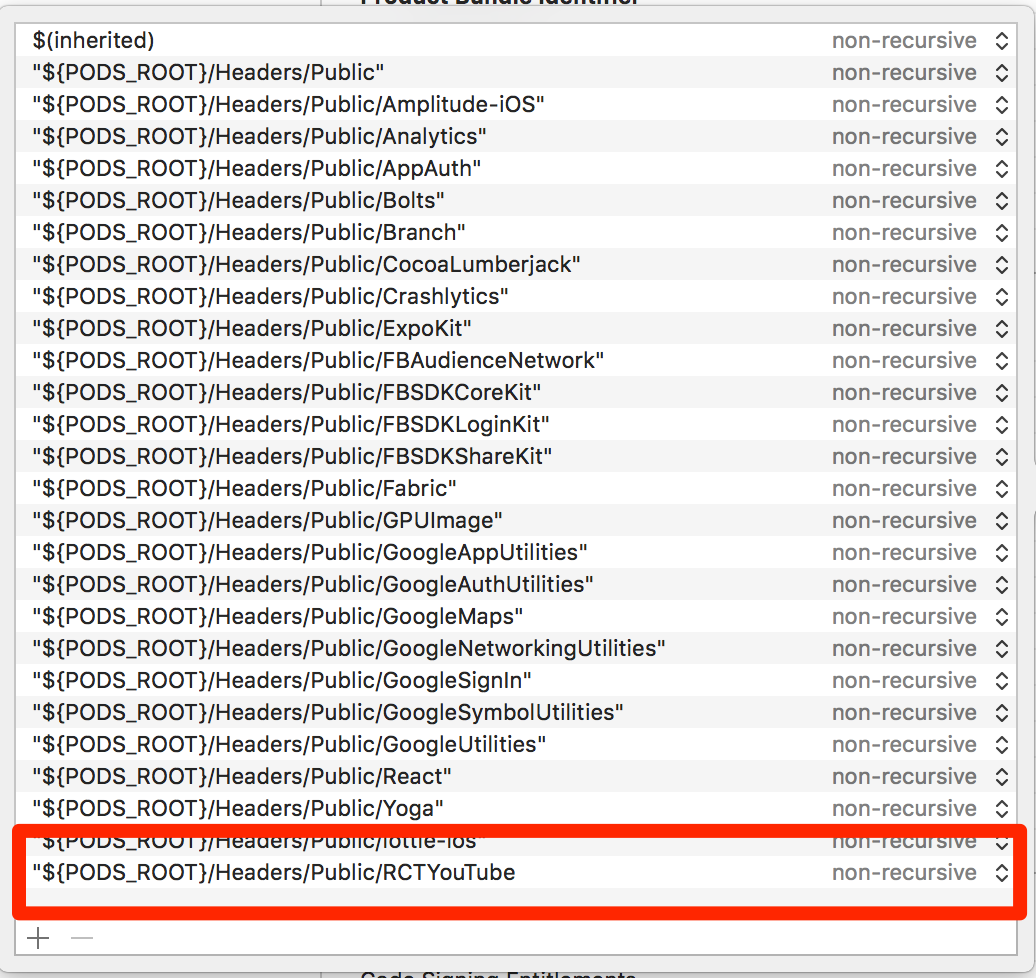Image resolution: width=1036 pixels, height=978 pixels.
Task: Select the Headers/Public/Analytics path entry
Action: point(259,137)
